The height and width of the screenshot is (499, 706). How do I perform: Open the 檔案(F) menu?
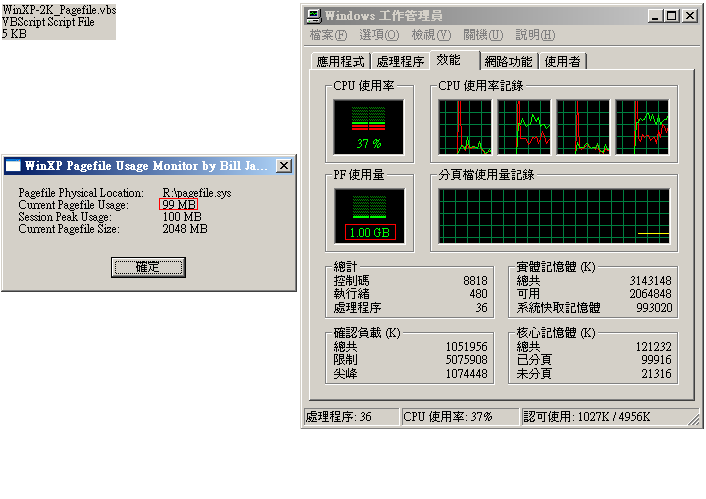(x=329, y=35)
